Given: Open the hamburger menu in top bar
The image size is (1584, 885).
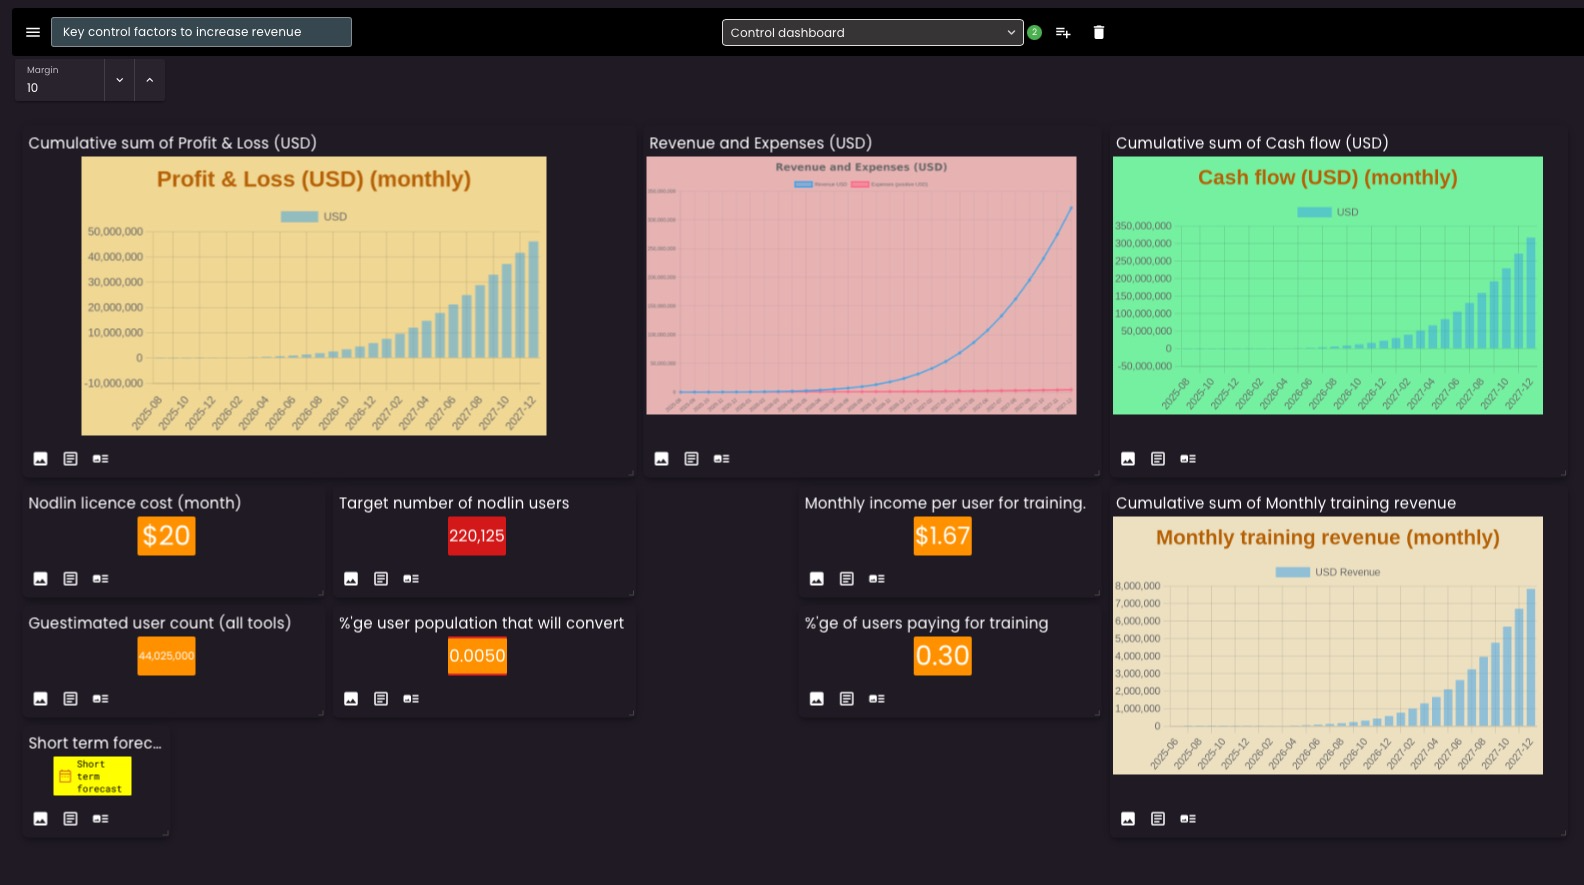Looking at the screenshot, I should pos(33,32).
